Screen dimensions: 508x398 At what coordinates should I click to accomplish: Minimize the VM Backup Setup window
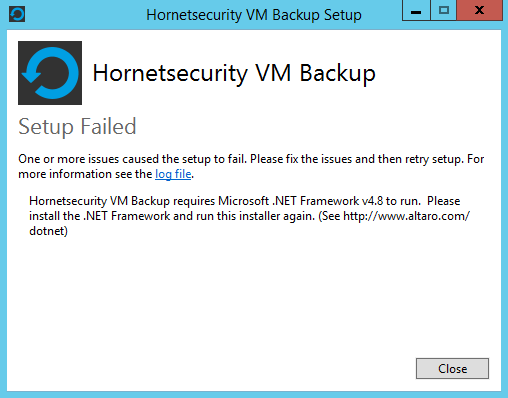(x=416, y=11)
